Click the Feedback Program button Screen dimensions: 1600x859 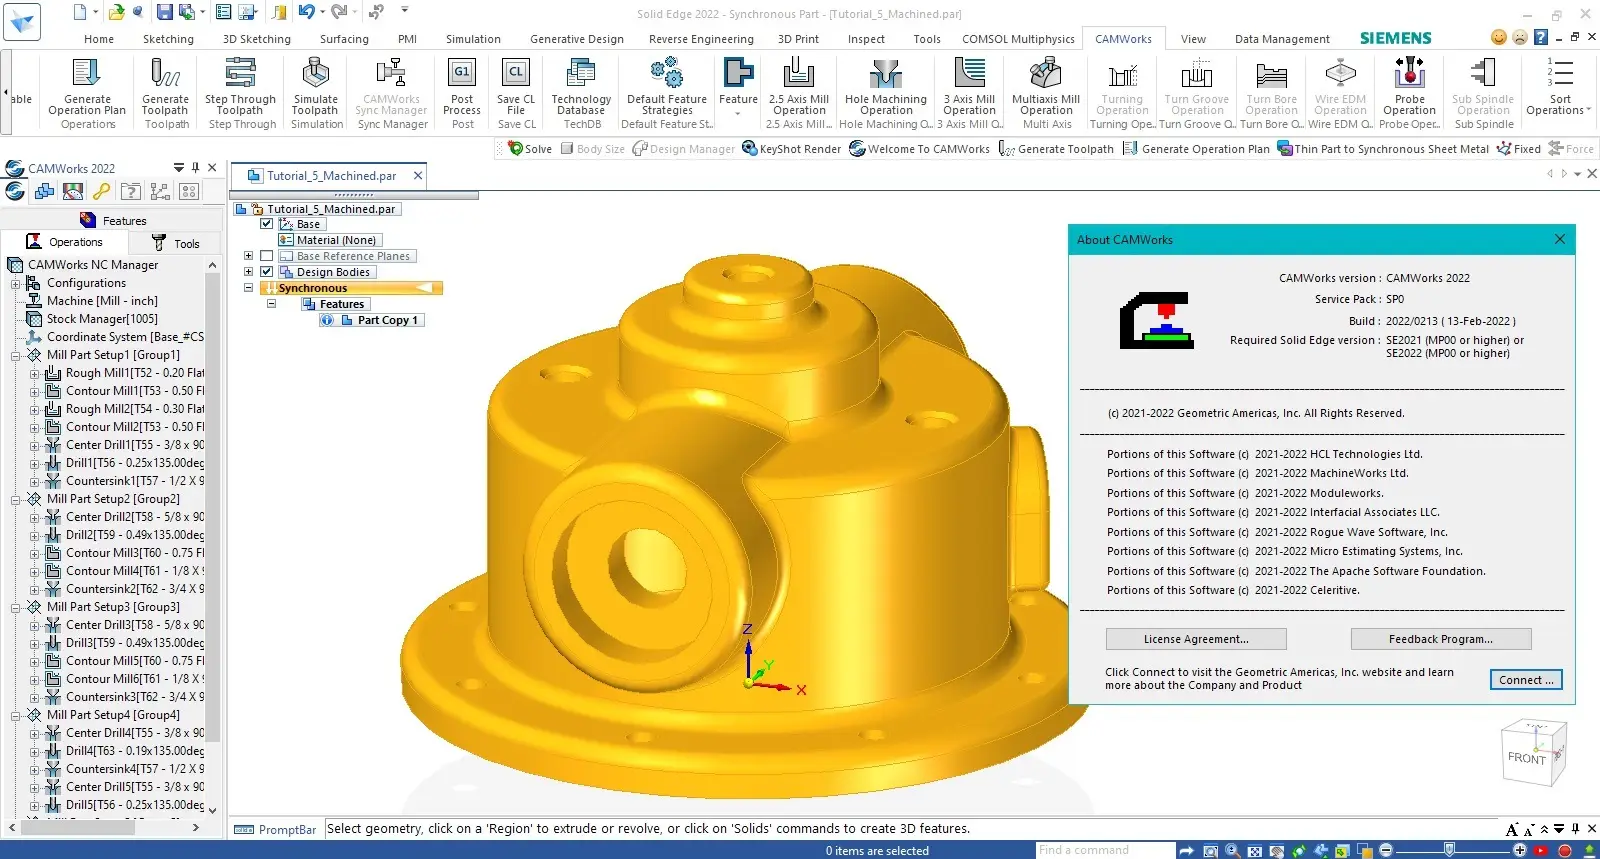click(x=1441, y=639)
